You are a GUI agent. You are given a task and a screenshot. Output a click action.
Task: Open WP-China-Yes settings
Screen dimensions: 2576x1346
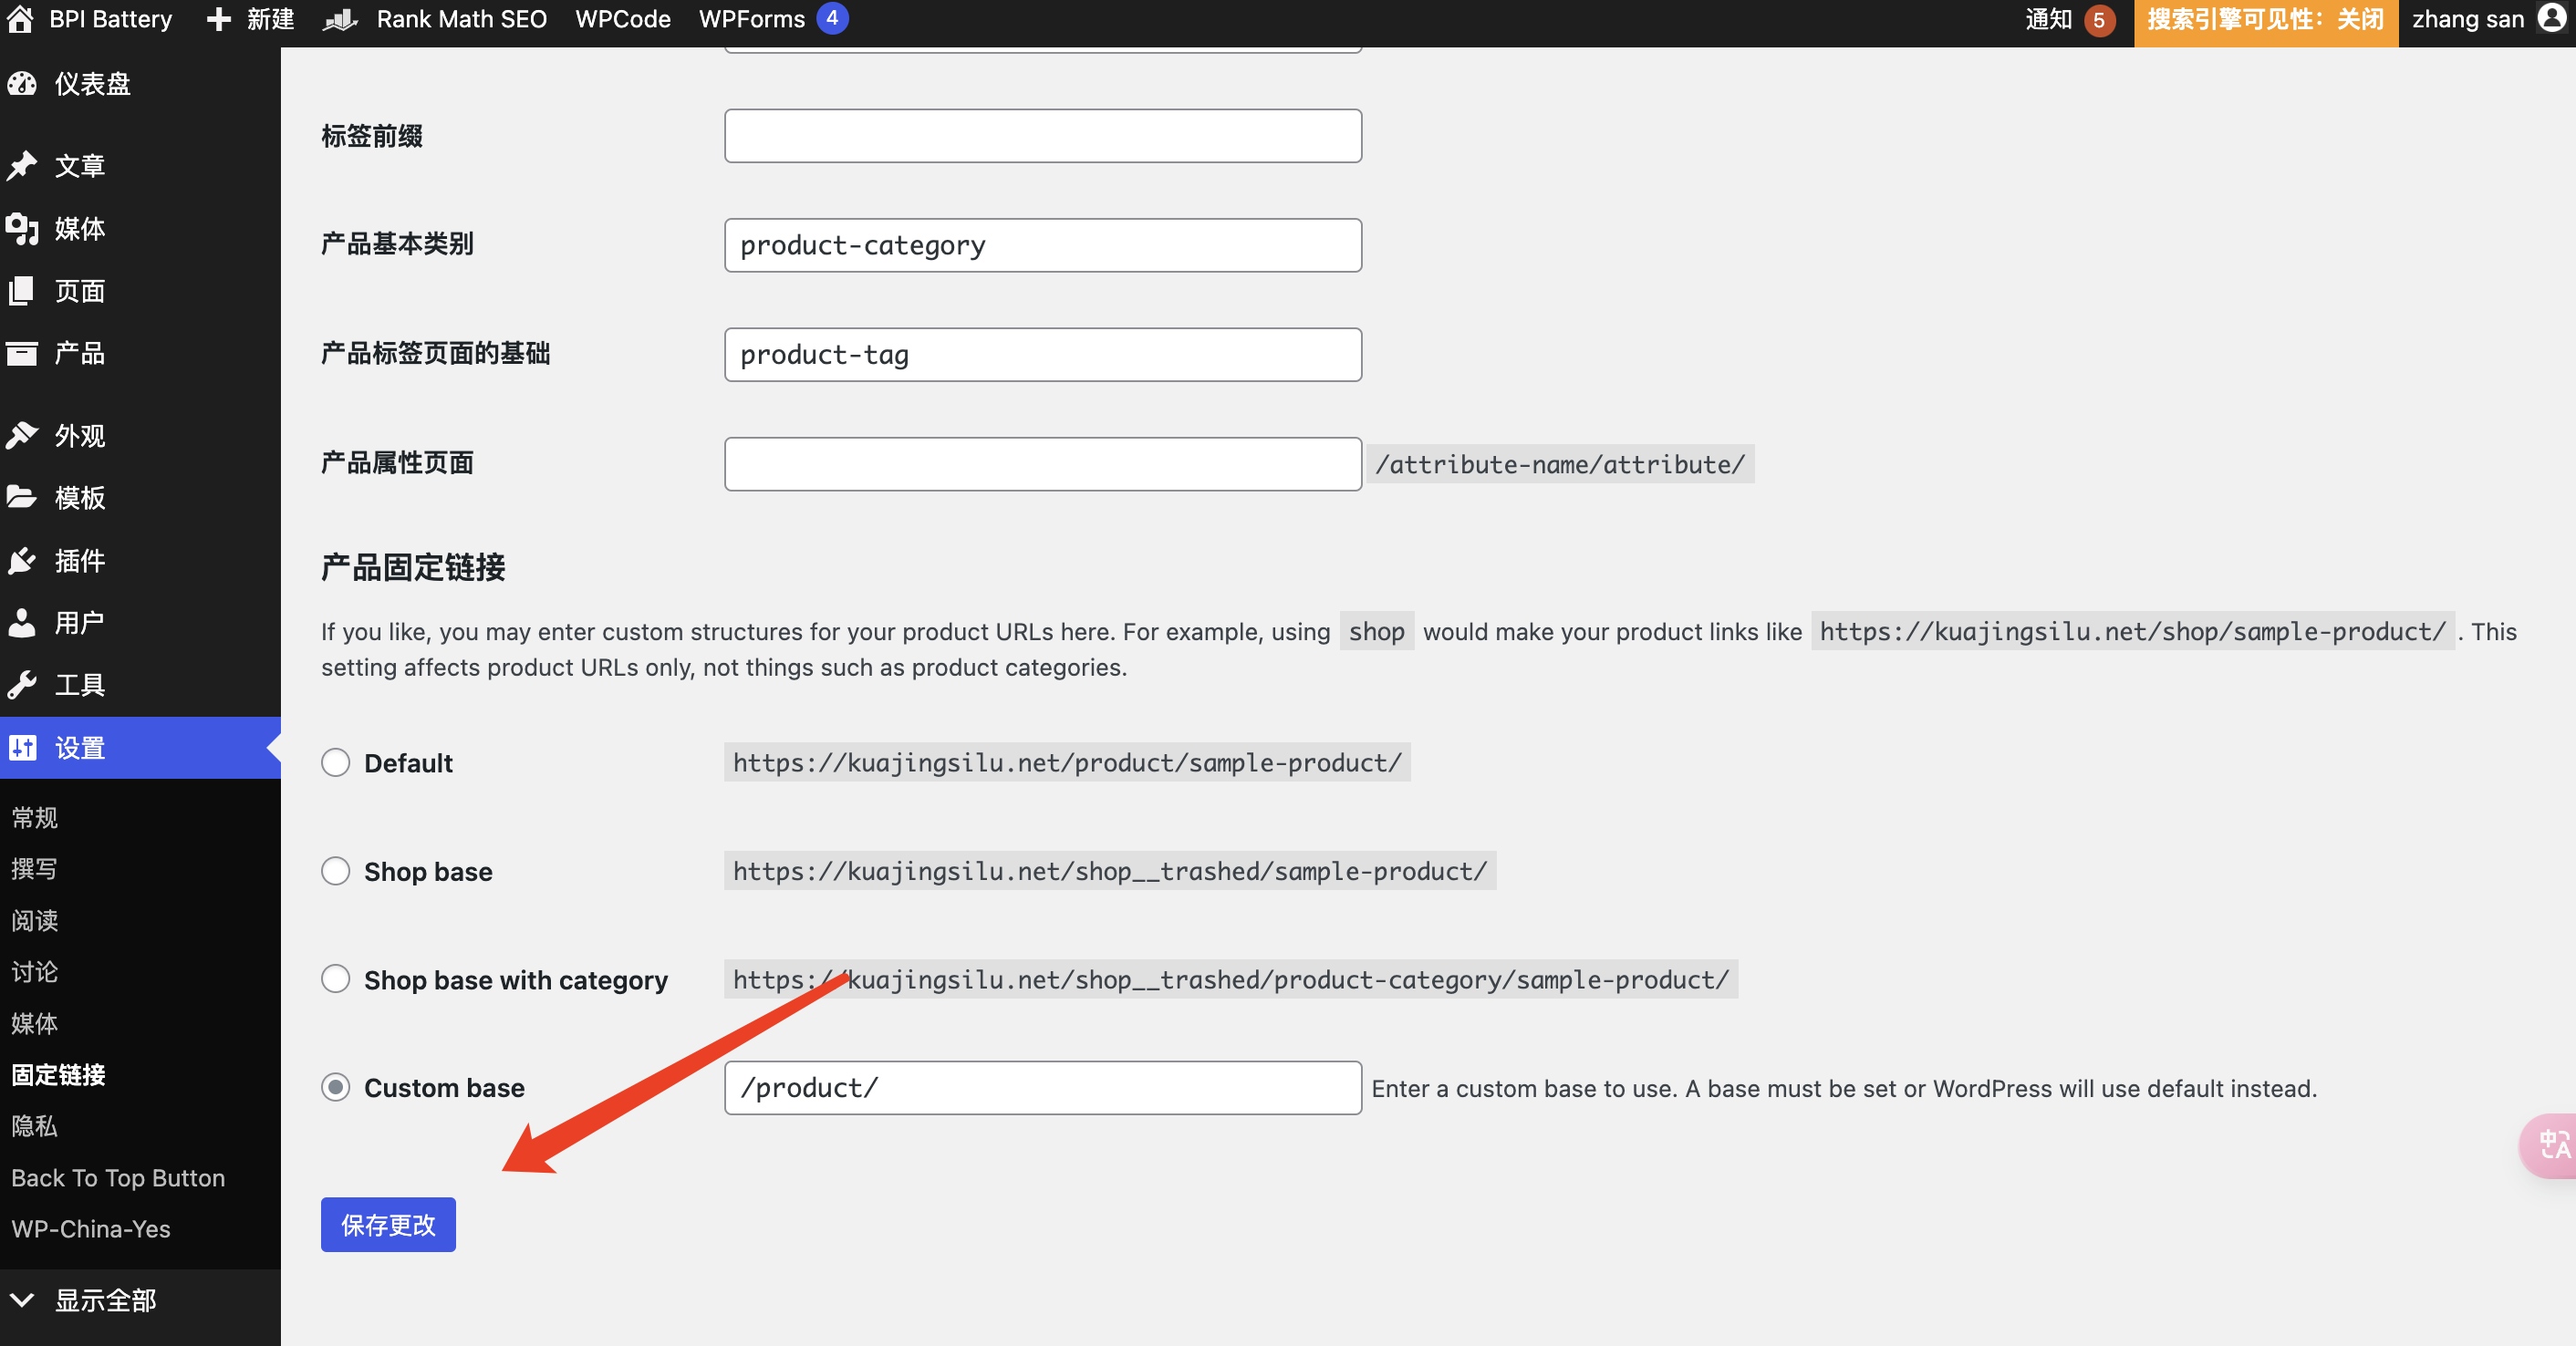tap(91, 1229)
